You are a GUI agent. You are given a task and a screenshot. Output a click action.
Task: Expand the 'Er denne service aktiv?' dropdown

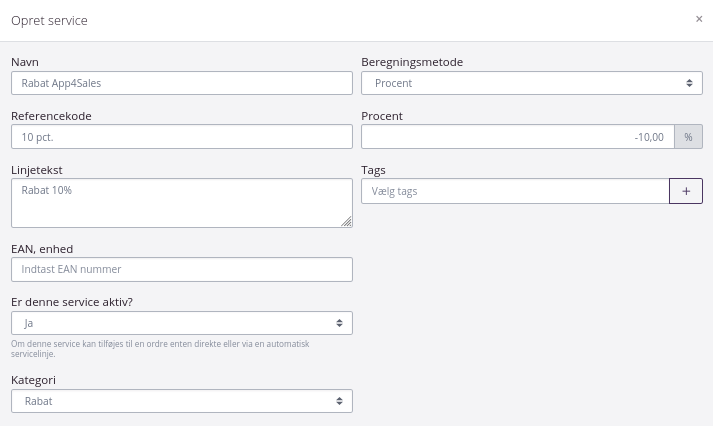click(181, 323)
